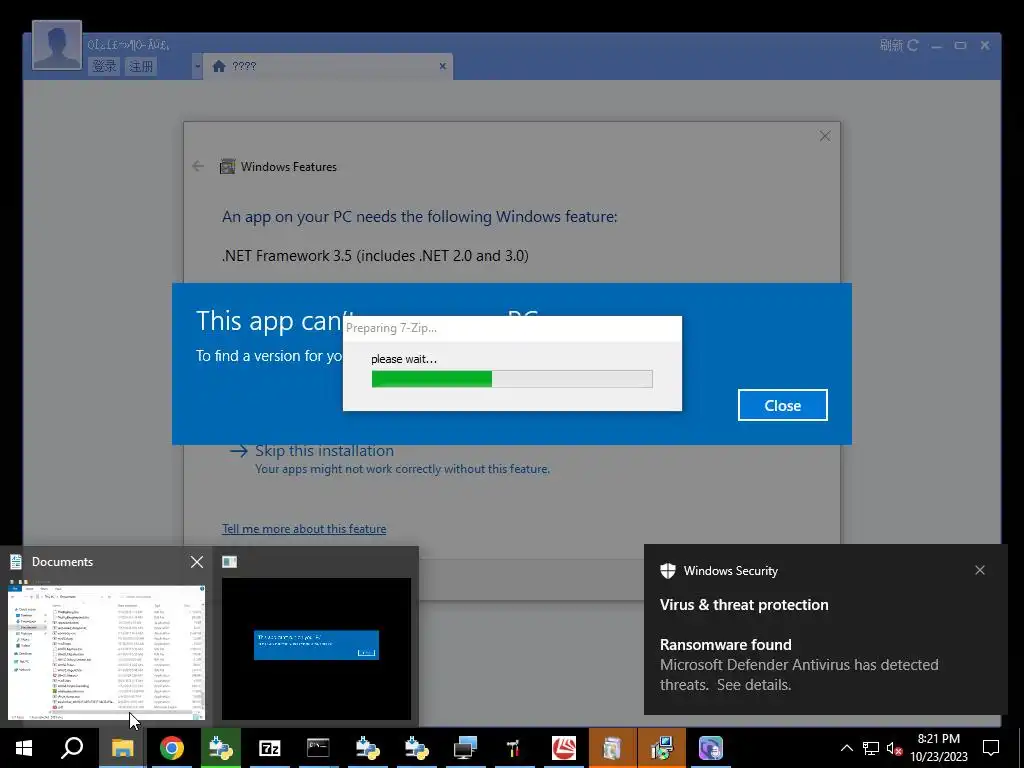Viewport: 1024px width, 768px height.
Task: Go back in Windows Features dialog
Action: tap(199, 167)
